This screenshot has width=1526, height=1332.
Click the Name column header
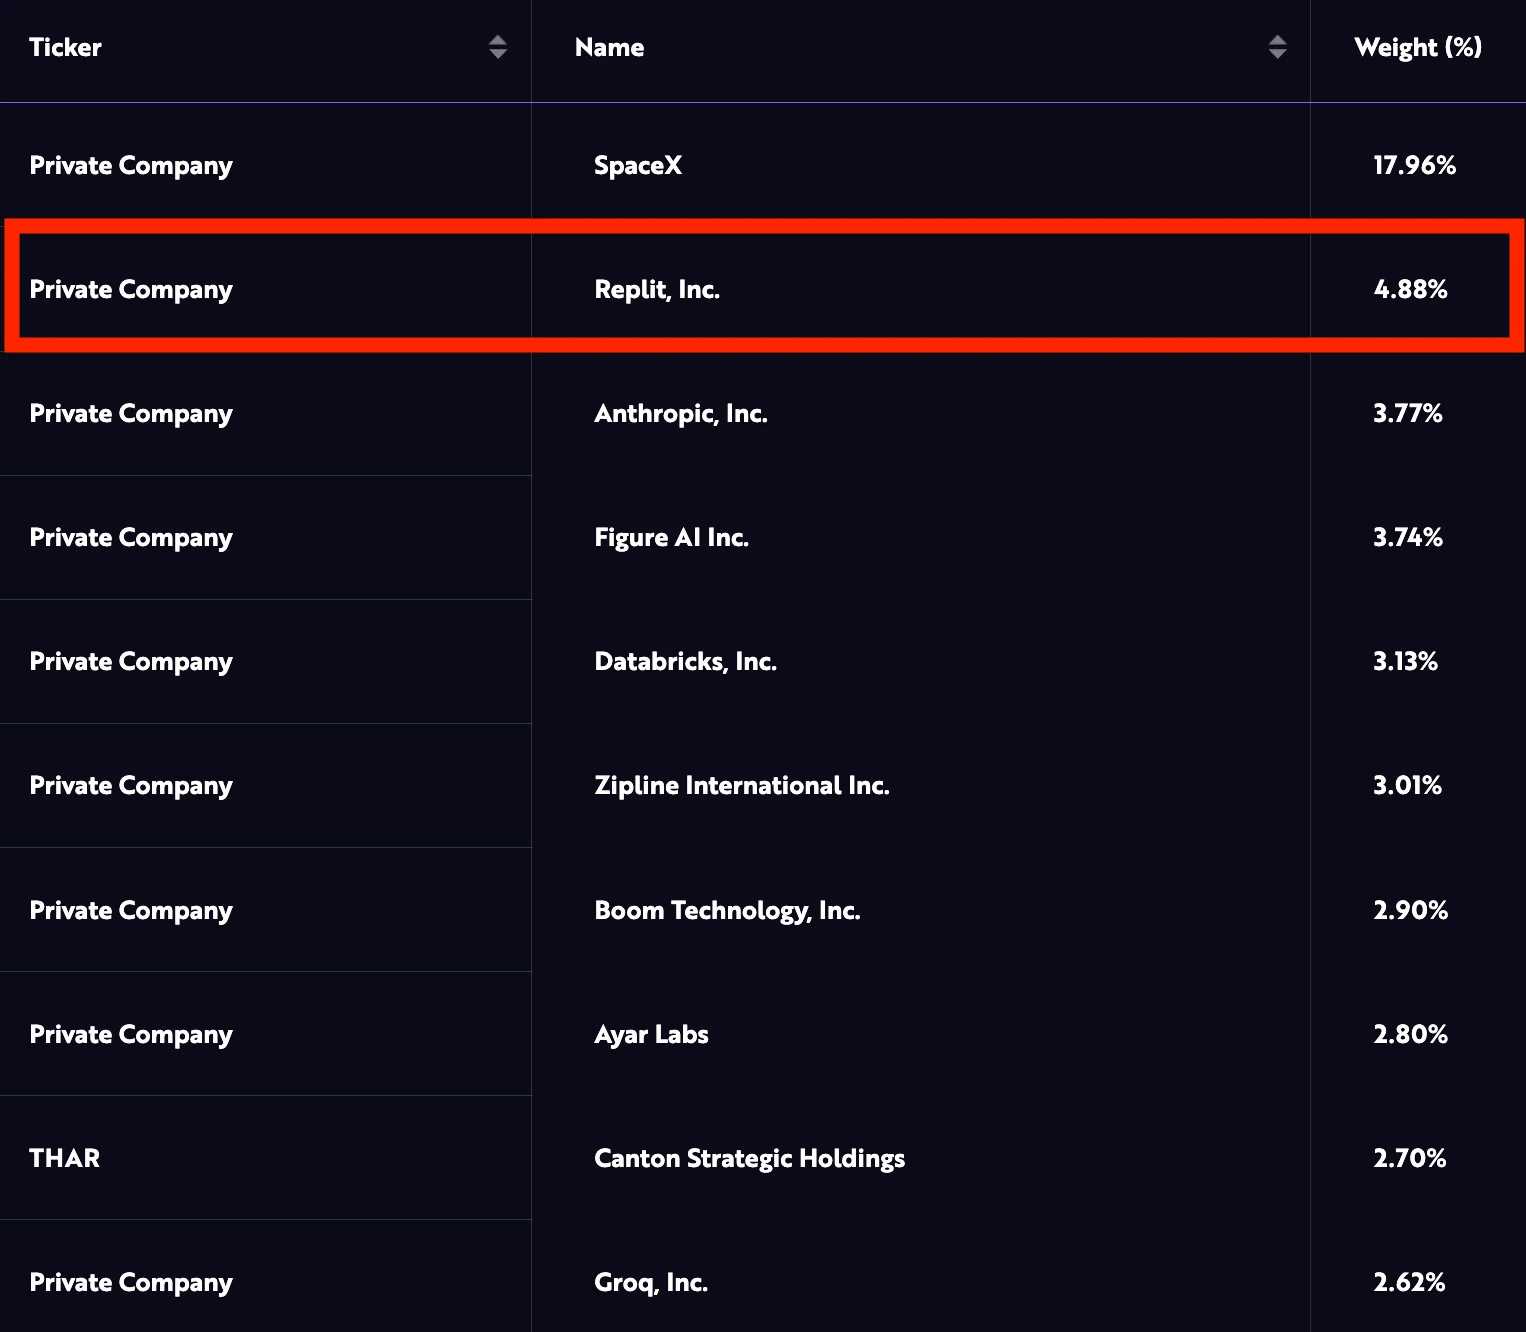(x=609, y=47)
